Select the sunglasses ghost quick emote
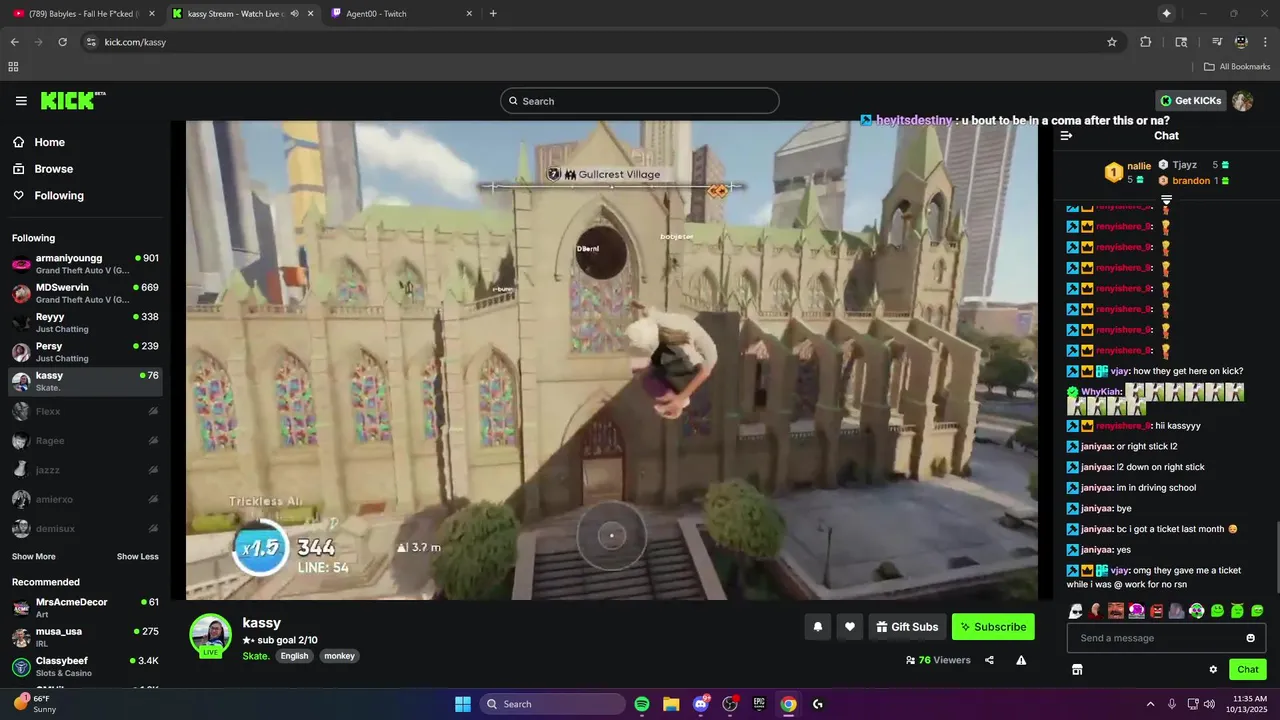 pos(1075,610)
